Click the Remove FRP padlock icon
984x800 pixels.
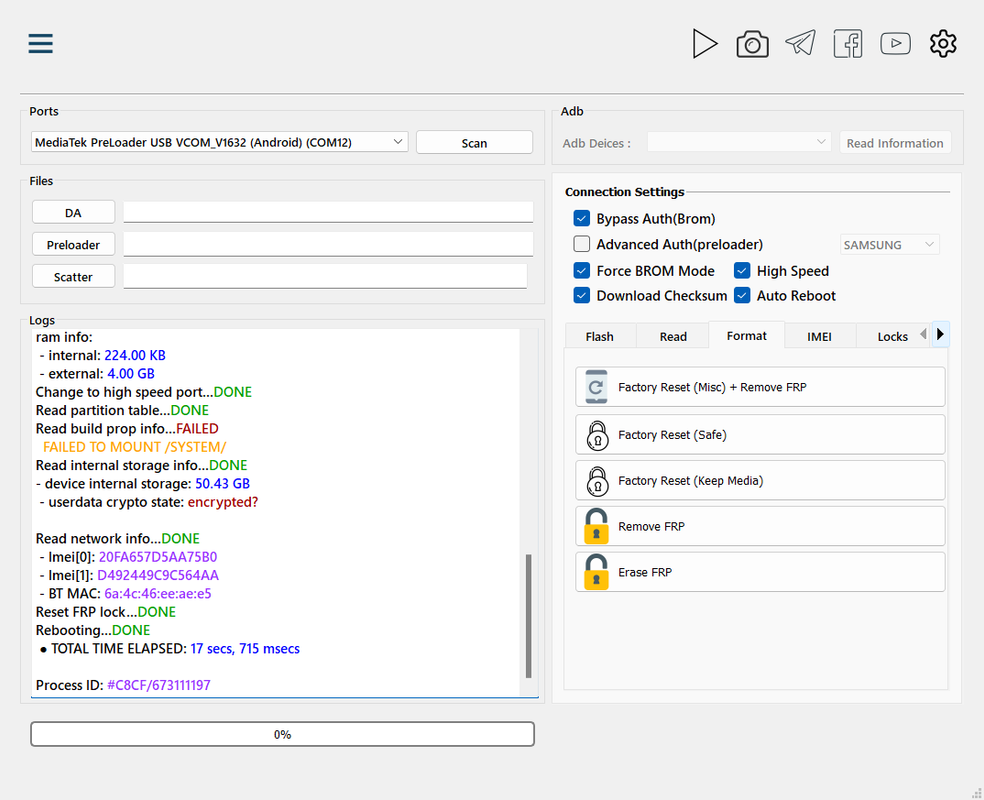(x=596, y=526)
